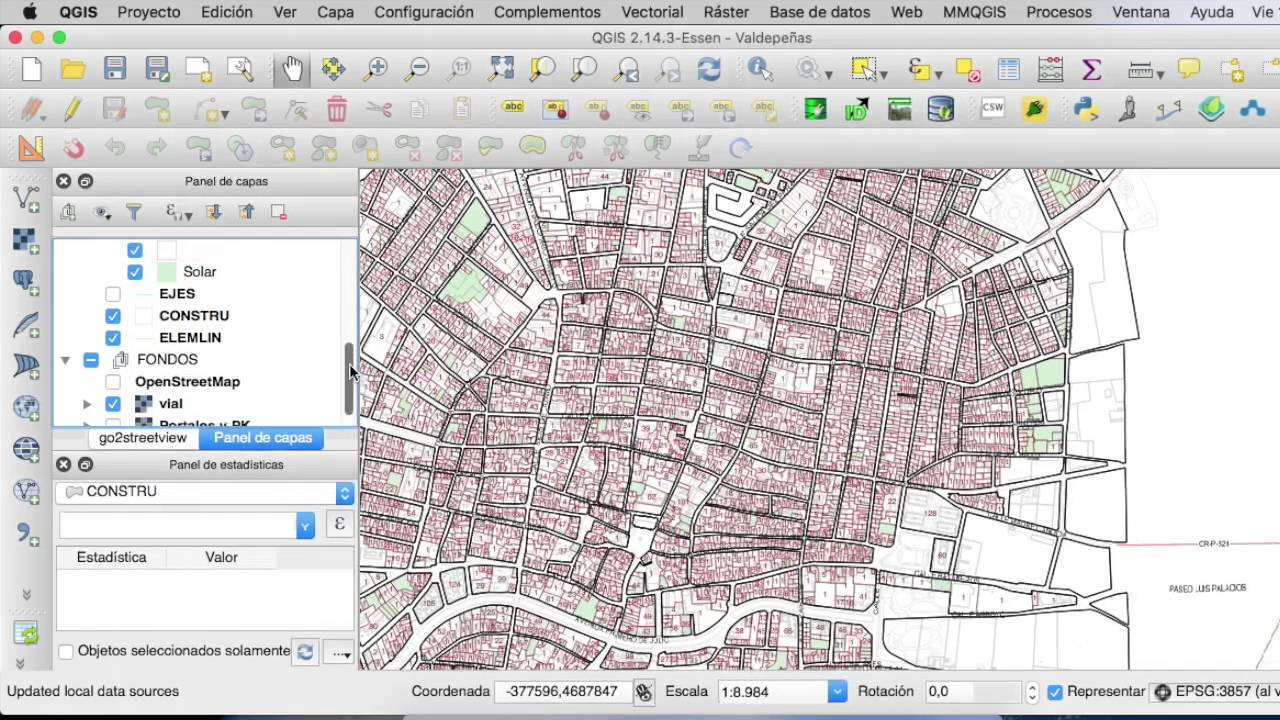The image size is (1280, 720).
Task: Select the Pan Map hand tool
Action: pos(291,69)
